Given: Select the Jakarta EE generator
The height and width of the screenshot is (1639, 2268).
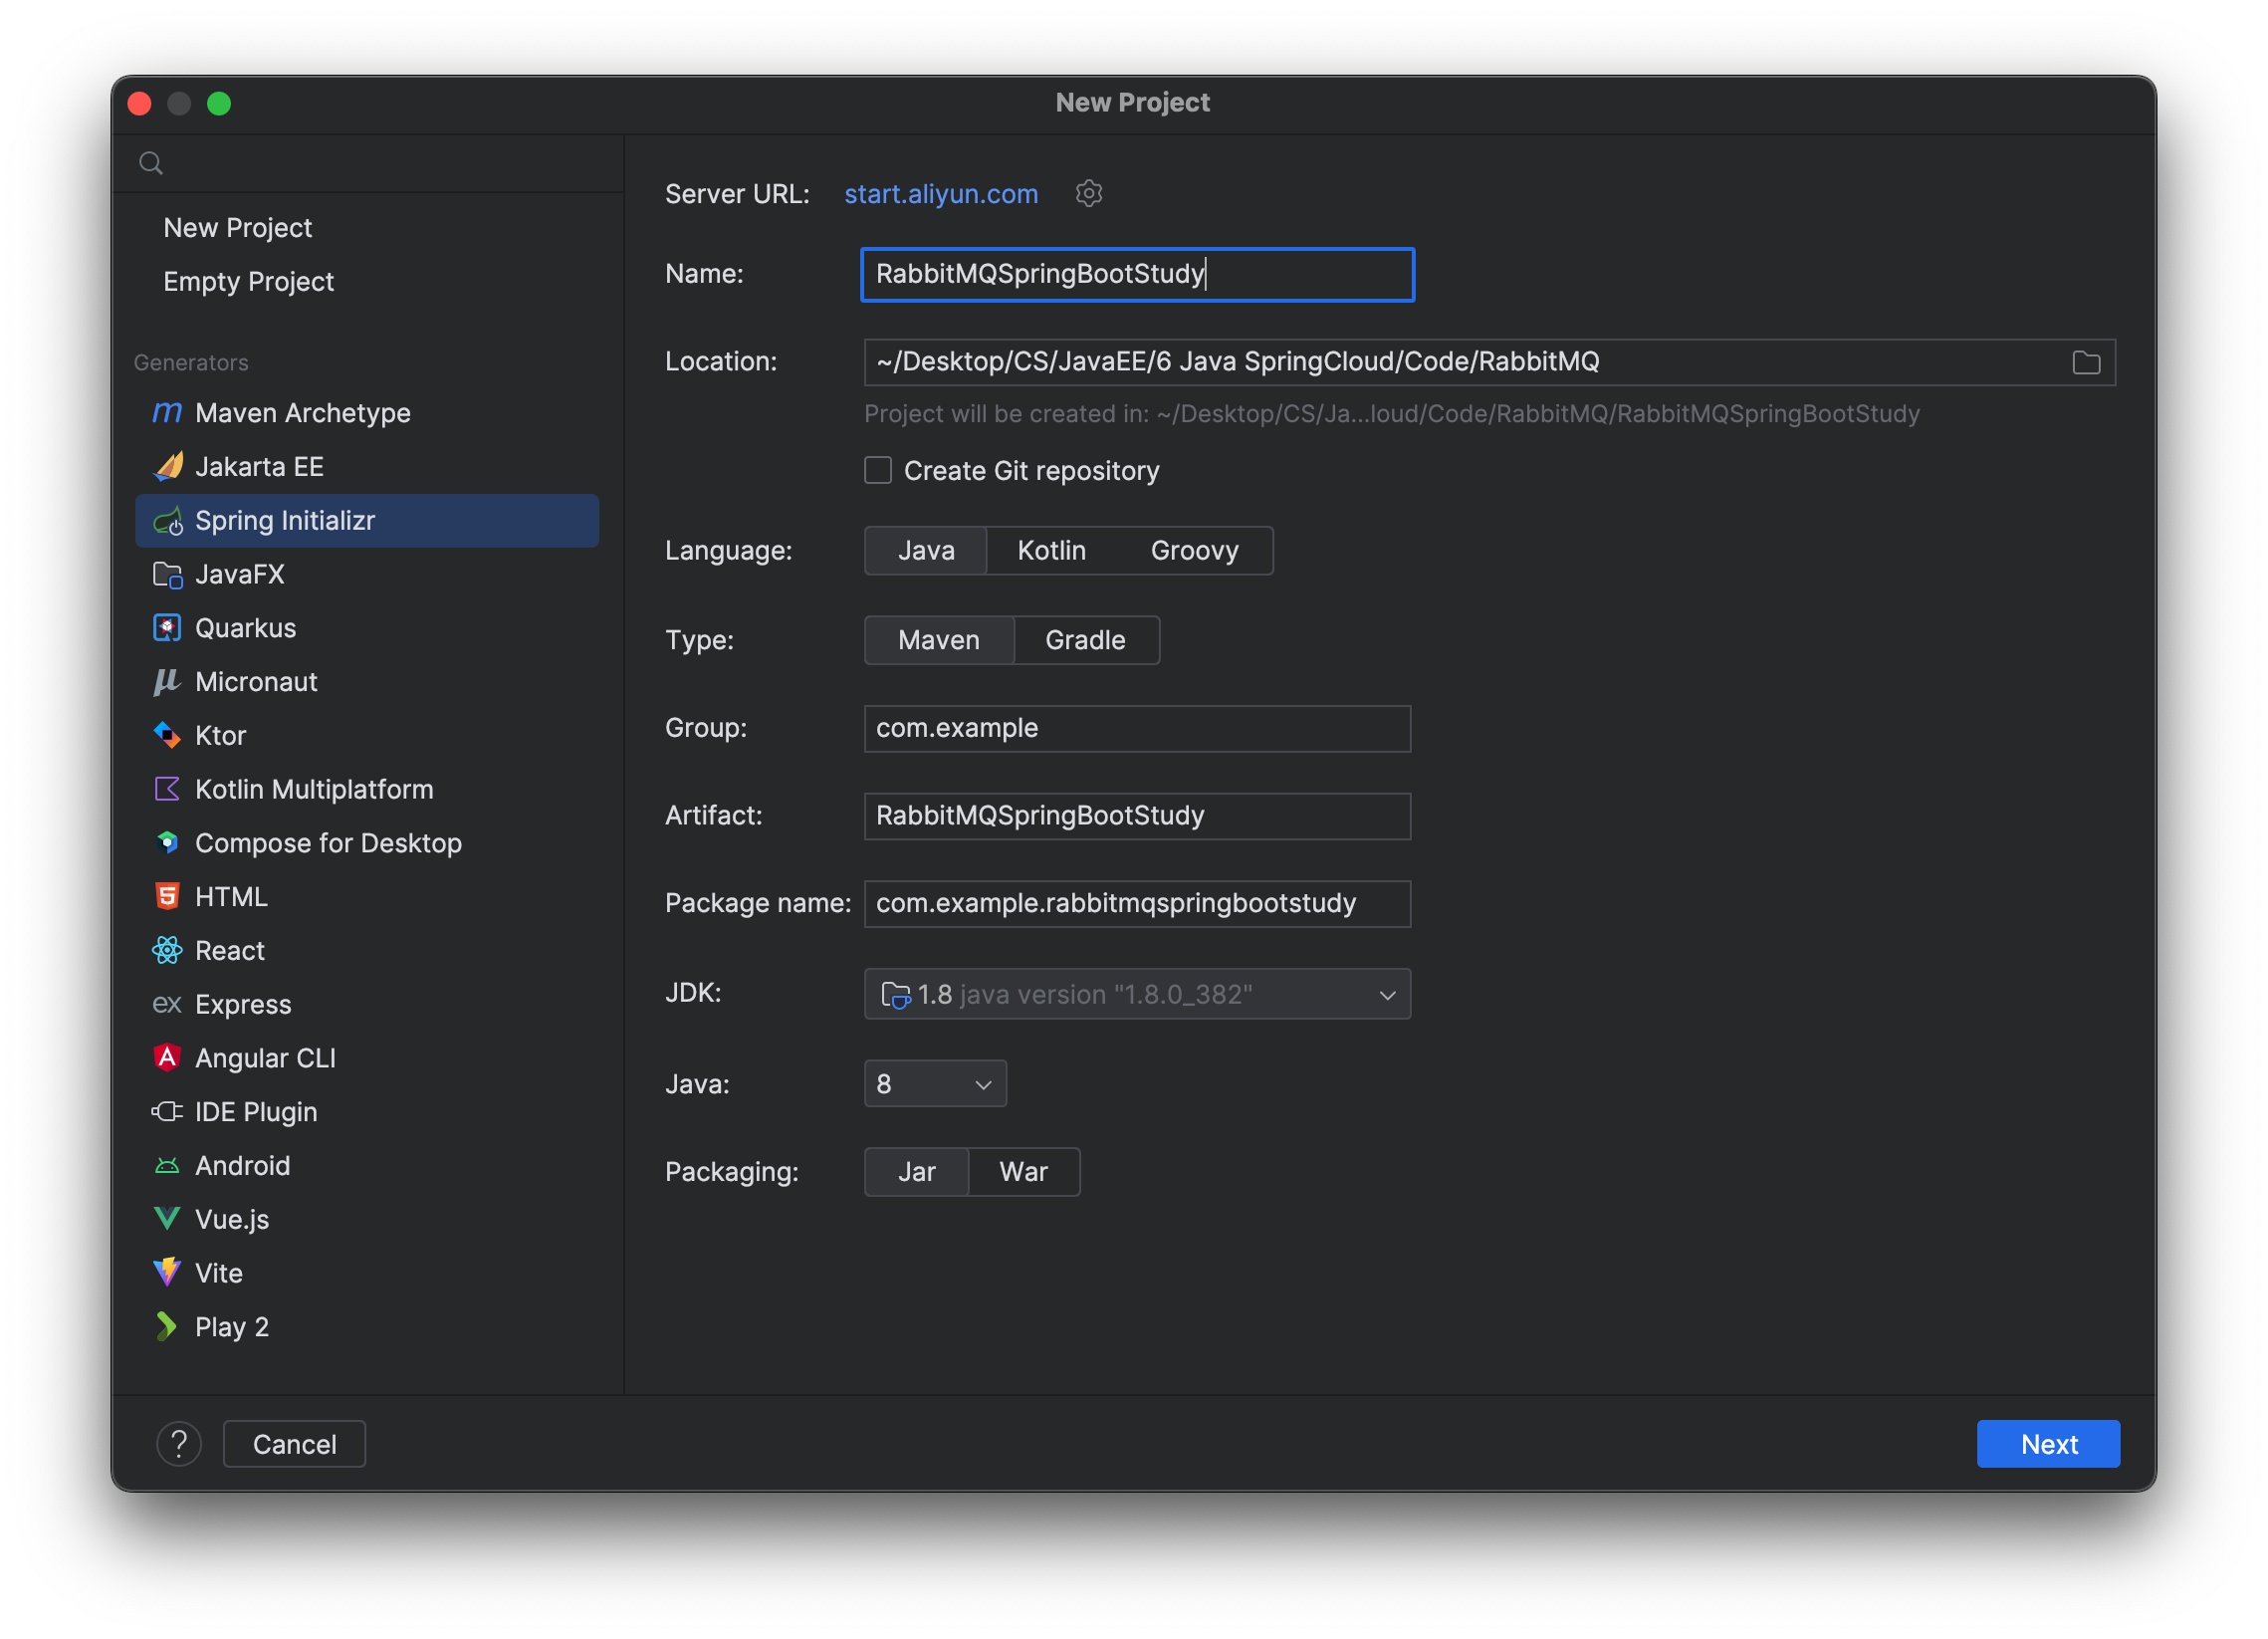Looking at the screenshot, I should pyautogui.click(x=259, y=467).
